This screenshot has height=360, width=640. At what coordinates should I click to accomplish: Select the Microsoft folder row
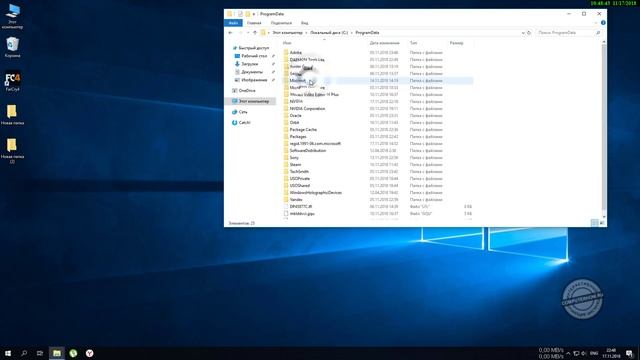pyautogui.click(x=378, y=81)
